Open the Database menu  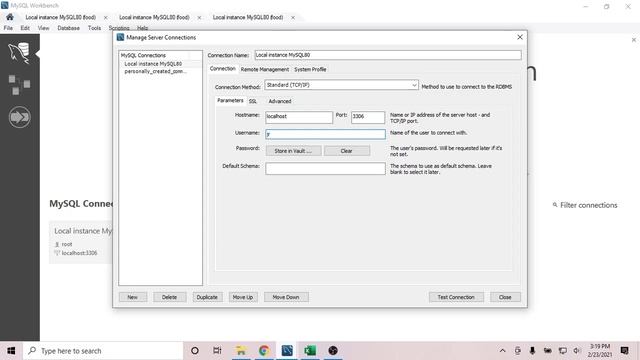pos(69,28)
